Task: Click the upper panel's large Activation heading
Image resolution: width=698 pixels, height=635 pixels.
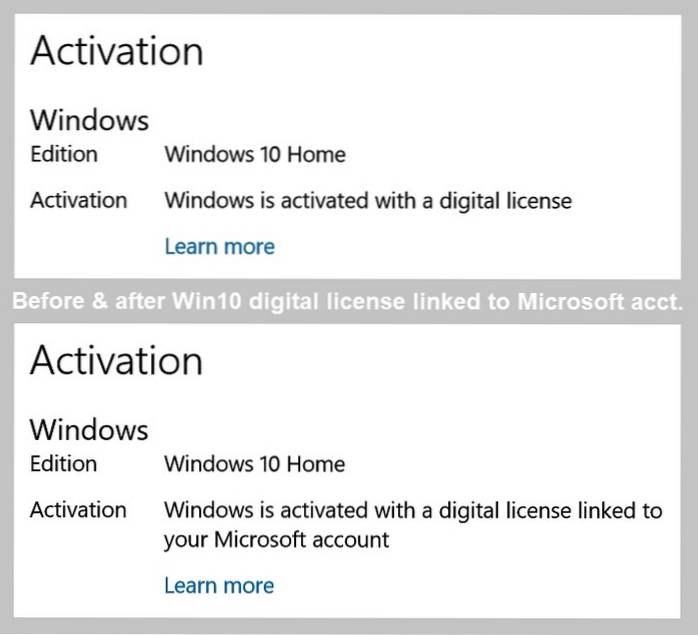Action: pos(116,51)
